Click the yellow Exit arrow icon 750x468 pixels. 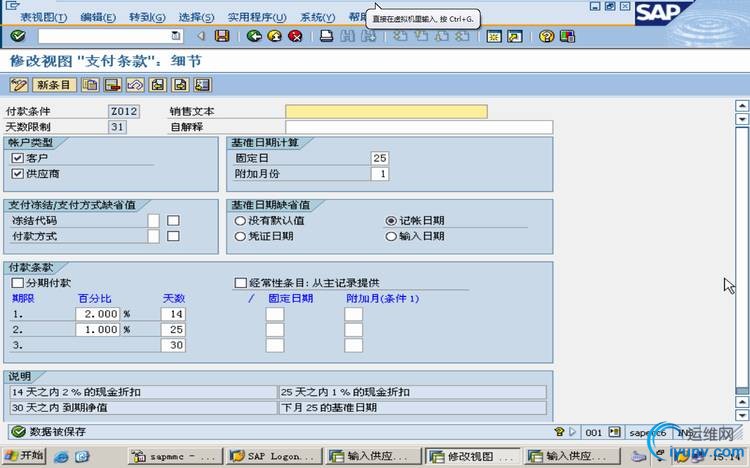(x=275, y=36)
